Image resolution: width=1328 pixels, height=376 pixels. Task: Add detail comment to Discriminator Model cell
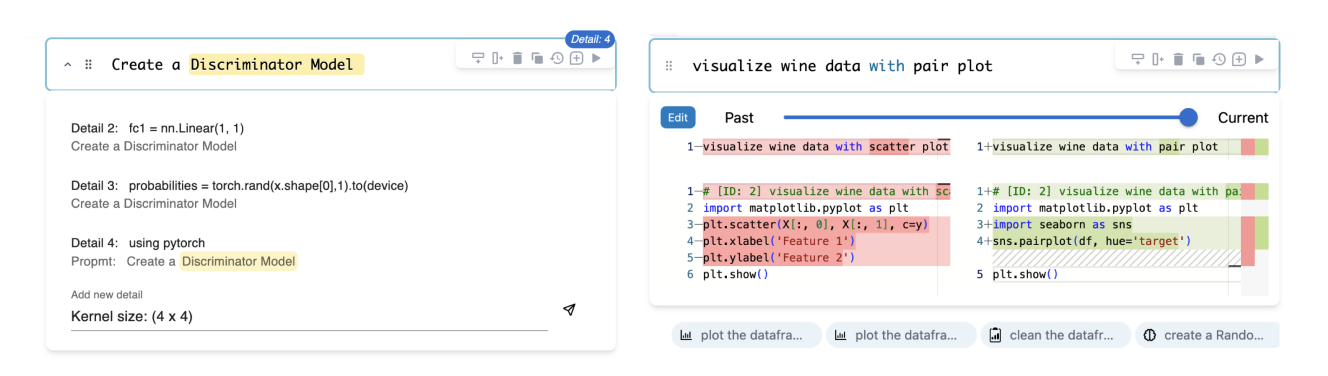(x=576, y=59)
